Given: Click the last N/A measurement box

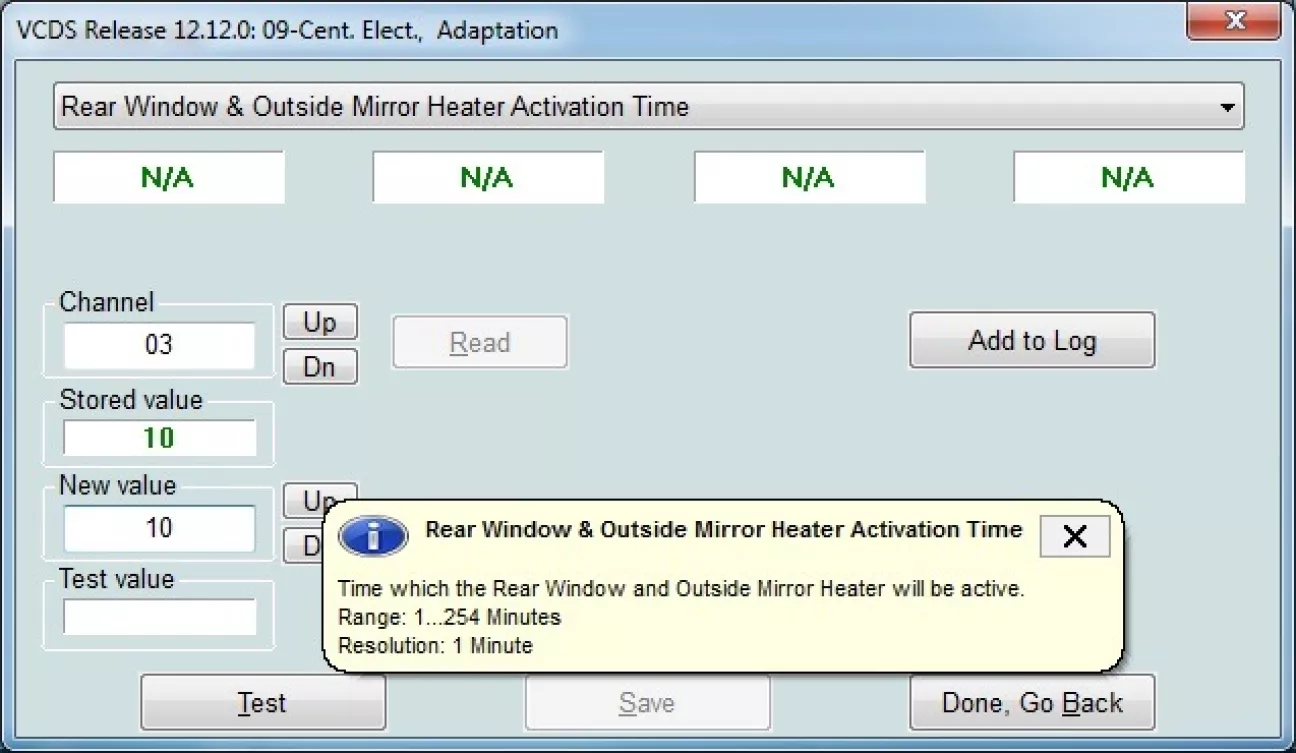Looking at the screenshot, I should [x=1128, y=178].
